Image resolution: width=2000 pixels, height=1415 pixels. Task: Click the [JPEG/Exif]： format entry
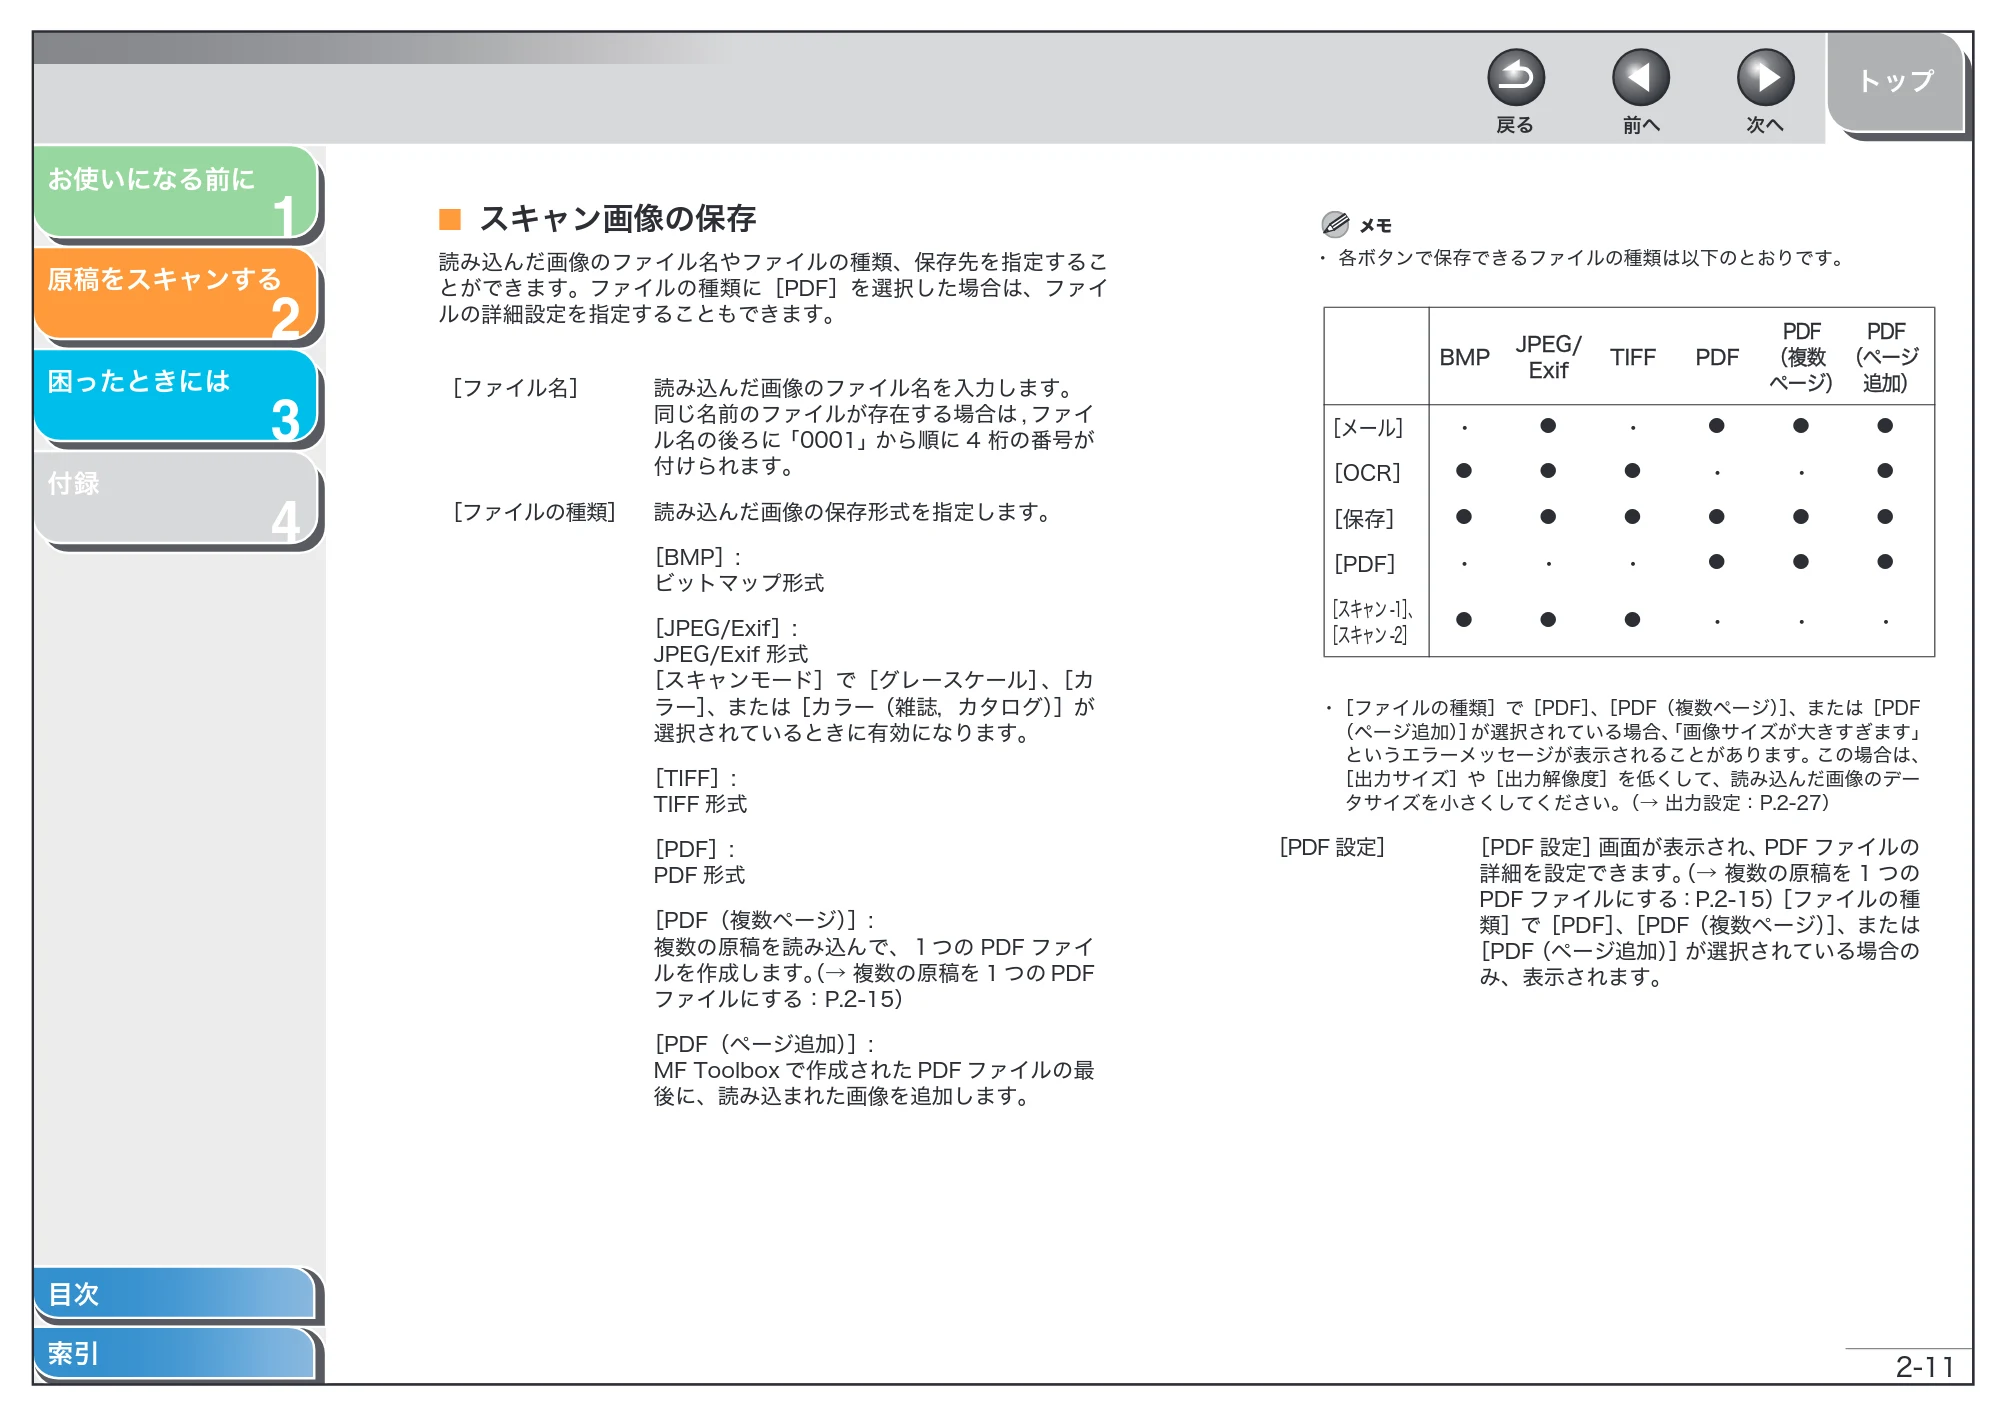point(726,628)
